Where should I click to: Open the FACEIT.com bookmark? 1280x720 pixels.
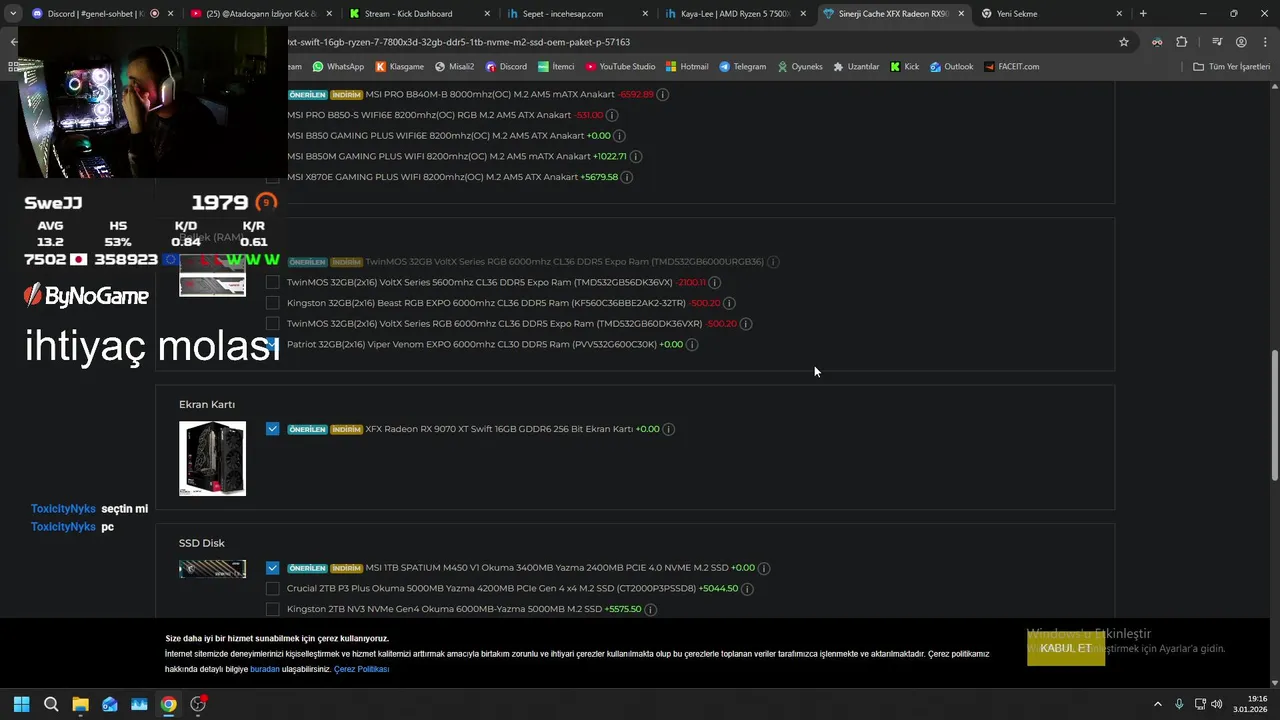click(1011, 67)
